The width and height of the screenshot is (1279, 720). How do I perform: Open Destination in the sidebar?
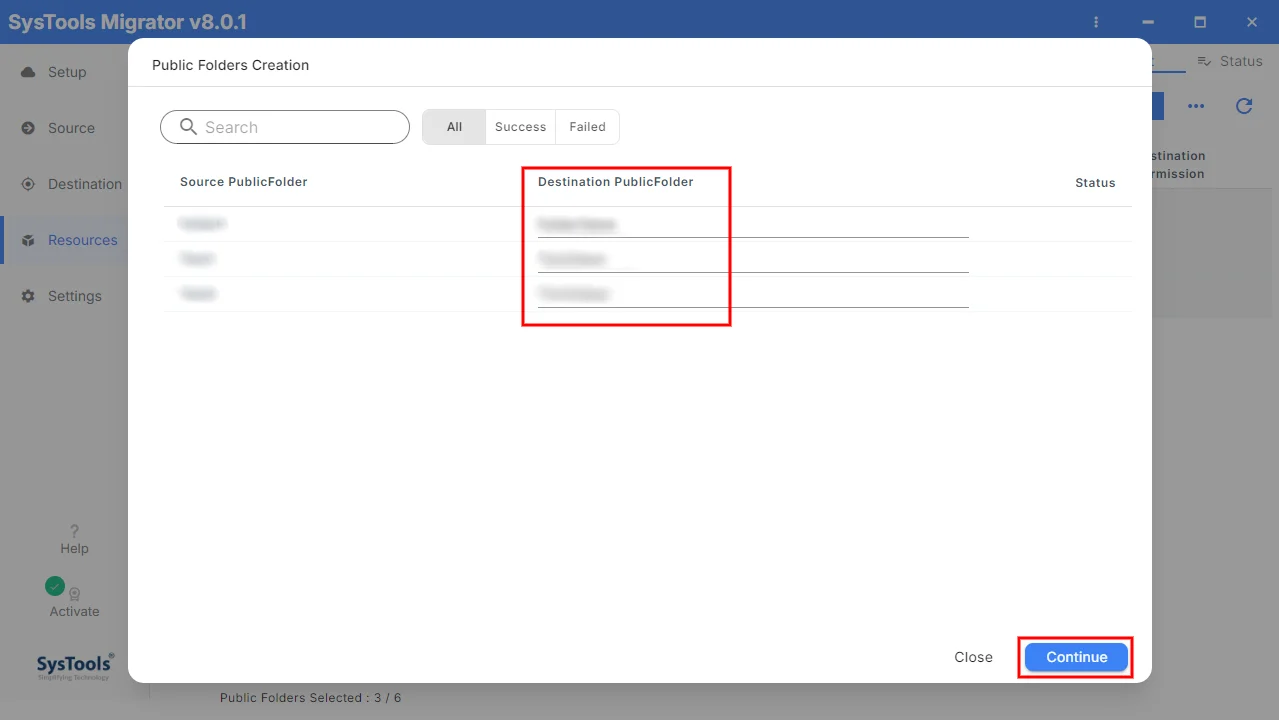coord(64,184)
